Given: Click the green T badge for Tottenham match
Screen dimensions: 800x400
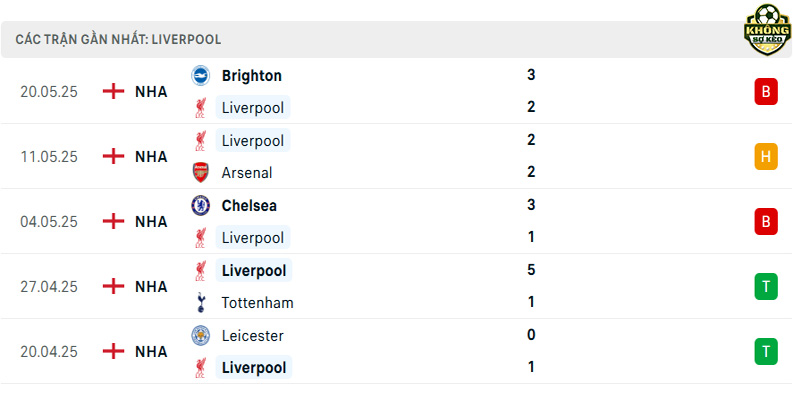Looking at the screenshot, I should [x=766, y=287].
